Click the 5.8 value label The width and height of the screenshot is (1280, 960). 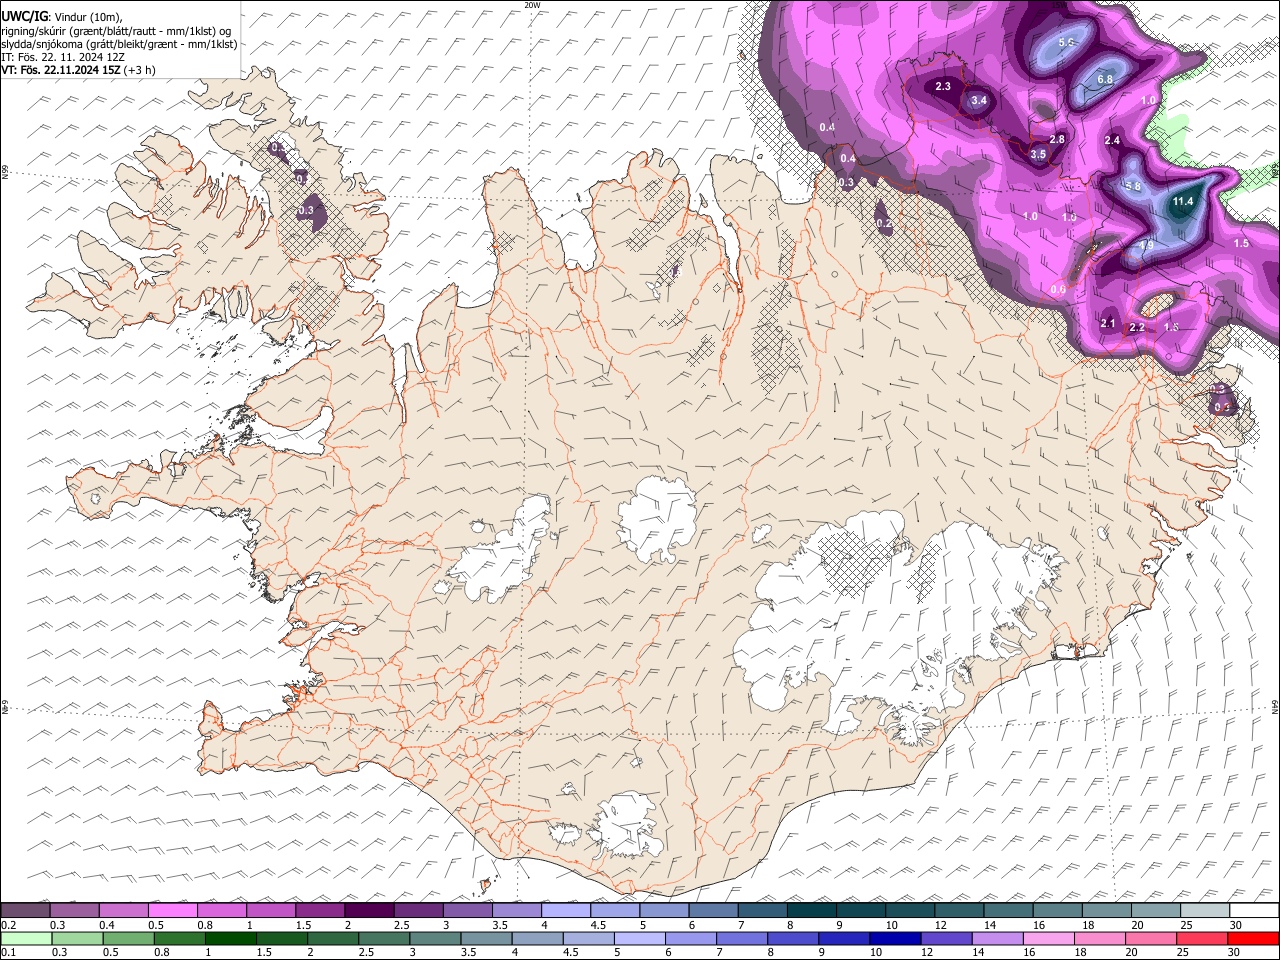coord(1133,186)
